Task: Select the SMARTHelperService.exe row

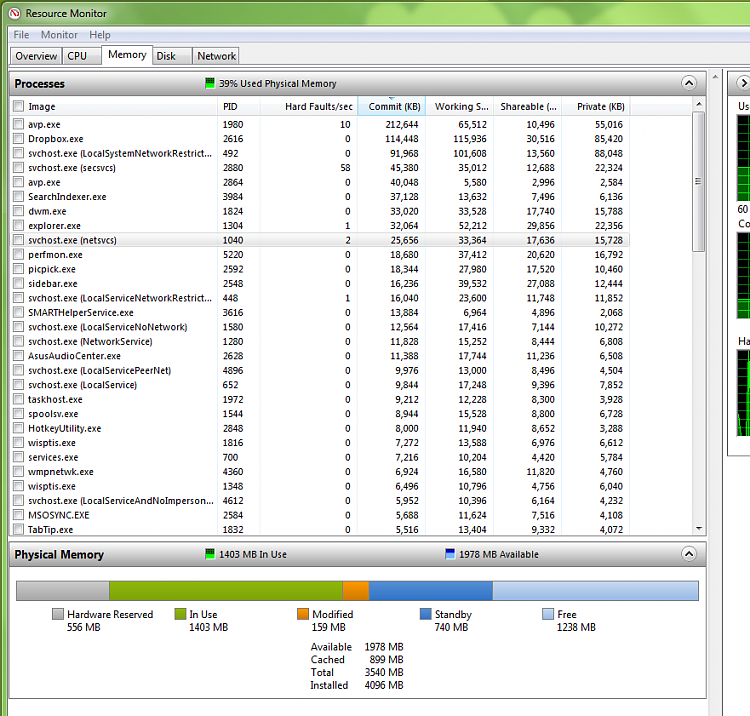Action: [x=320, y=312]
